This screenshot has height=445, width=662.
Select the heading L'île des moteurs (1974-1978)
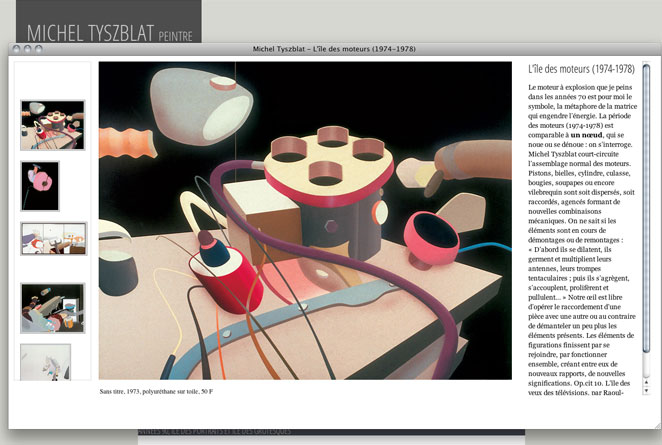coord(579,70)
